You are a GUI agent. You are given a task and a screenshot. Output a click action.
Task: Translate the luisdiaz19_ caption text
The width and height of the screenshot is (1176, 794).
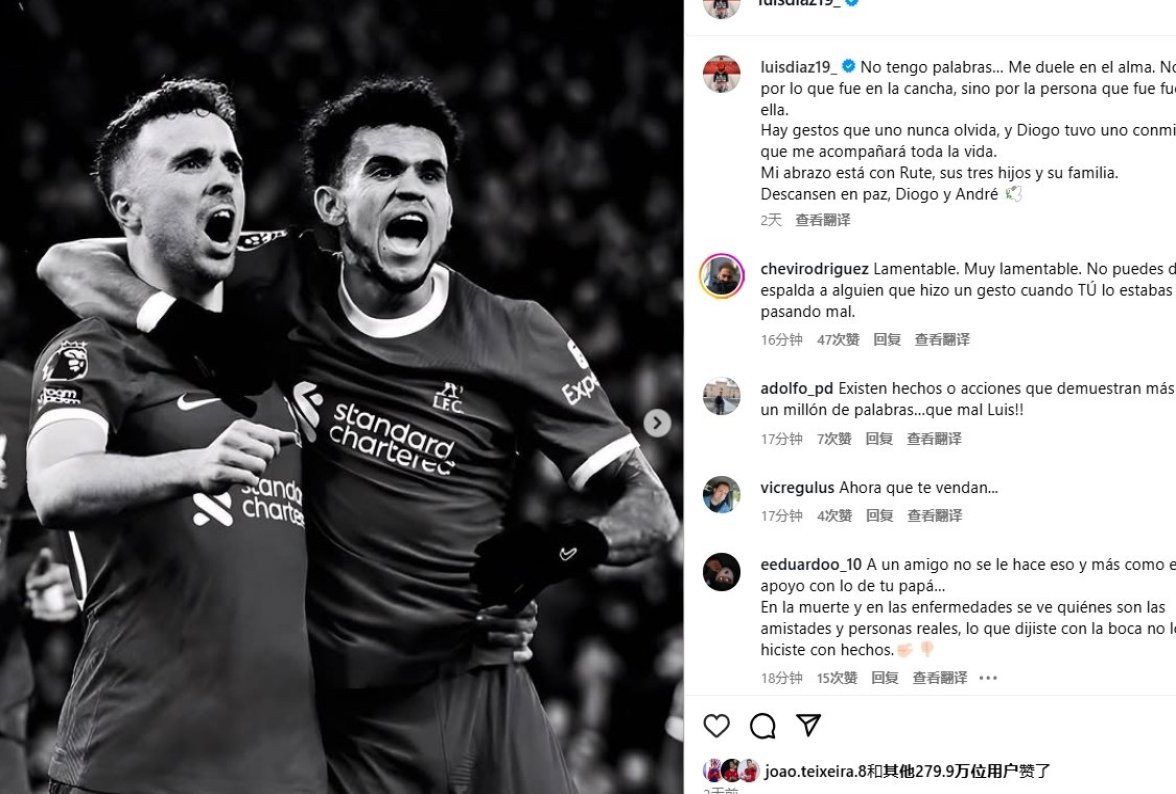coord(823,220)
